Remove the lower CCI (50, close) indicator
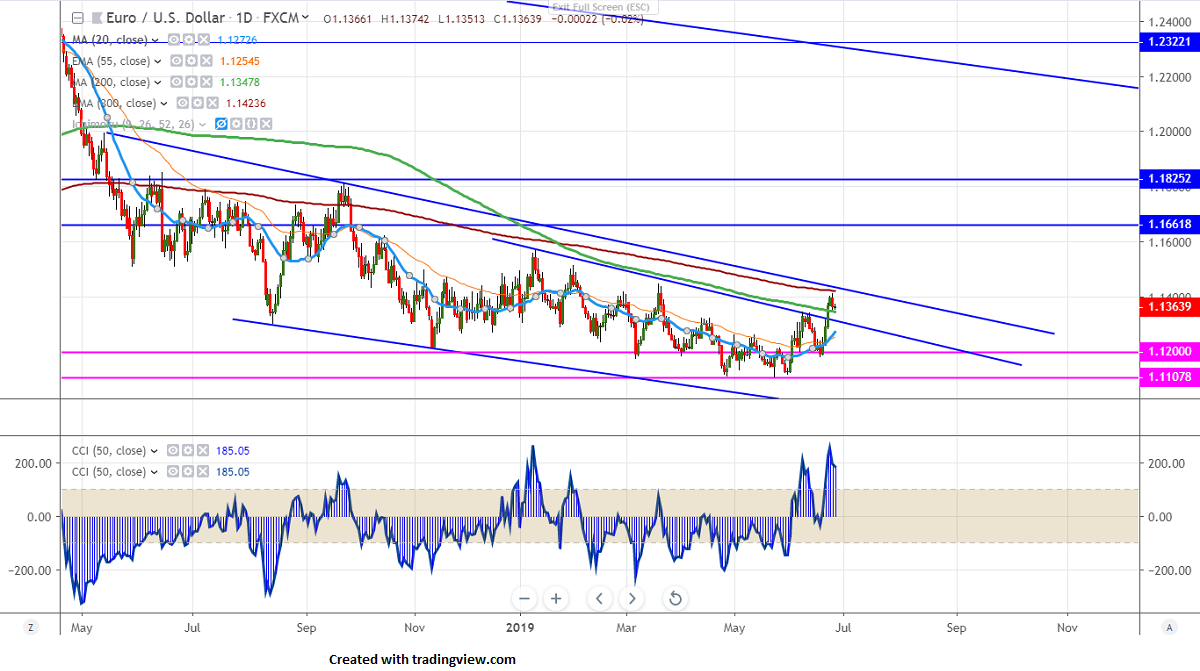 tap(203, 472)
